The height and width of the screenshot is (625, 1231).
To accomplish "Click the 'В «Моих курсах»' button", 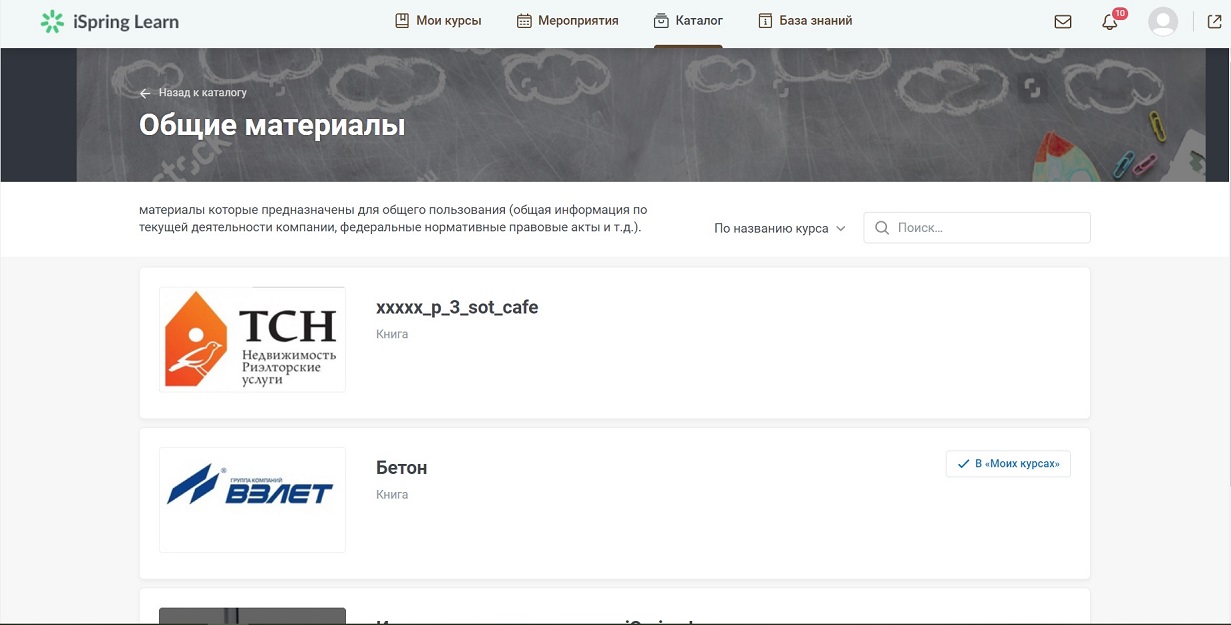I will coord(1008,464).
